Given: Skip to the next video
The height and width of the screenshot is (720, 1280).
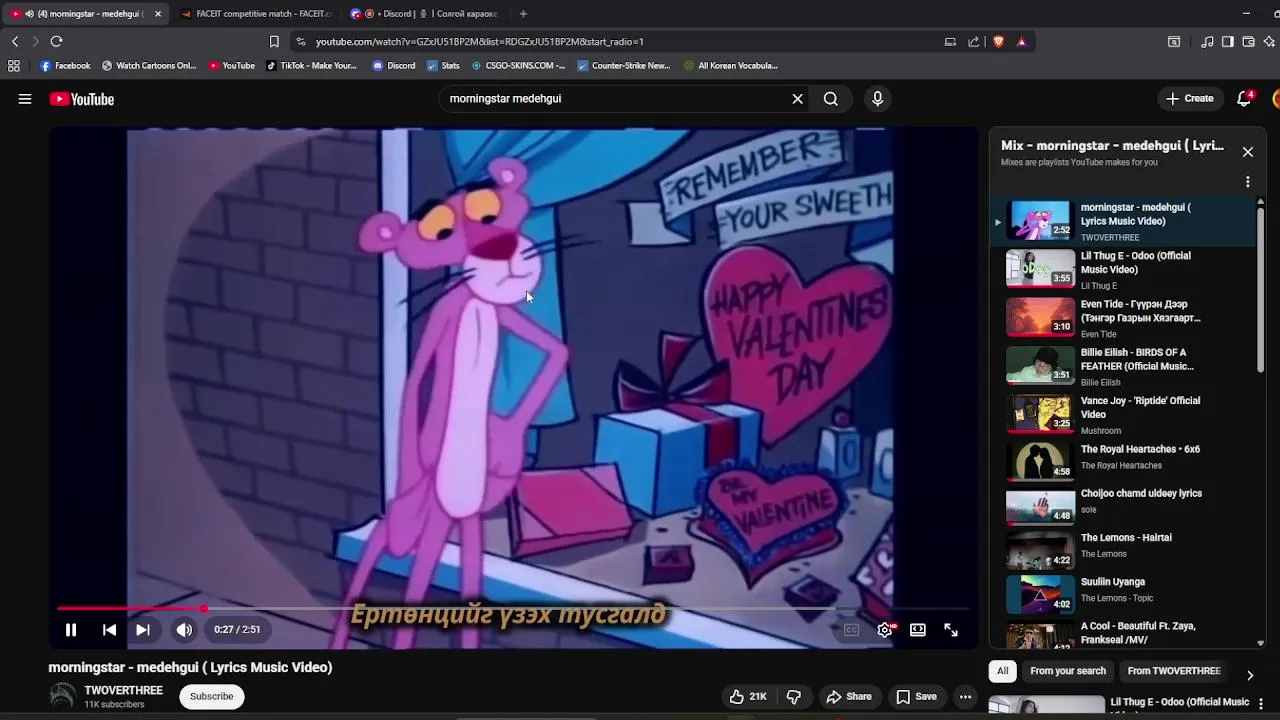Looking at the screenshot, I should pos(143,630).
